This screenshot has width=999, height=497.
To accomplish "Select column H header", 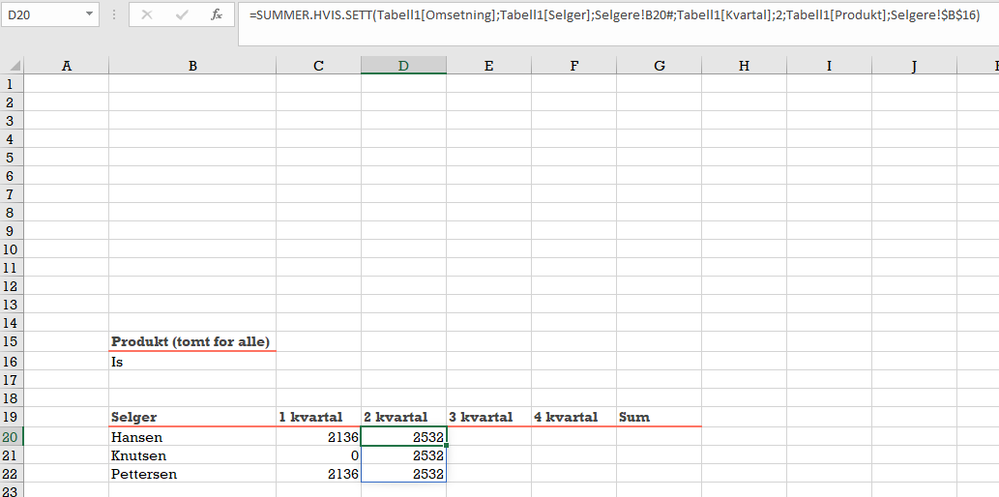I will (744, 66).
